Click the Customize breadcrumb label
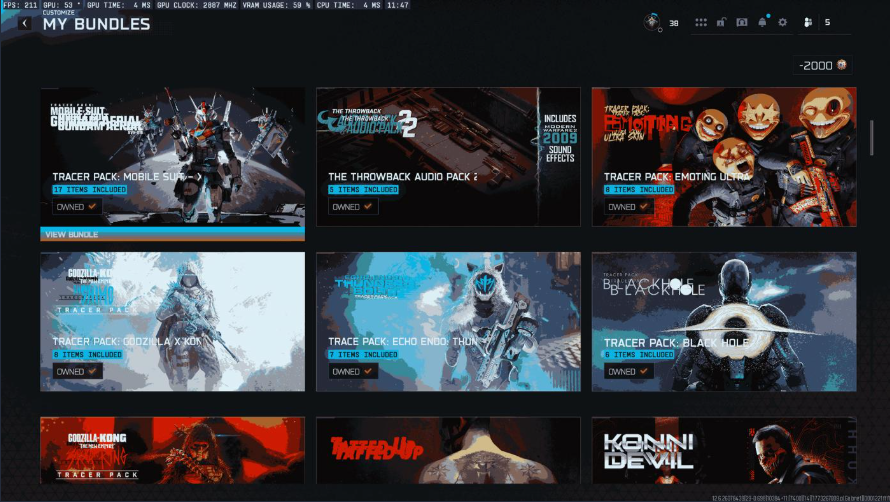Screen dimensions: 890x502 58,12
